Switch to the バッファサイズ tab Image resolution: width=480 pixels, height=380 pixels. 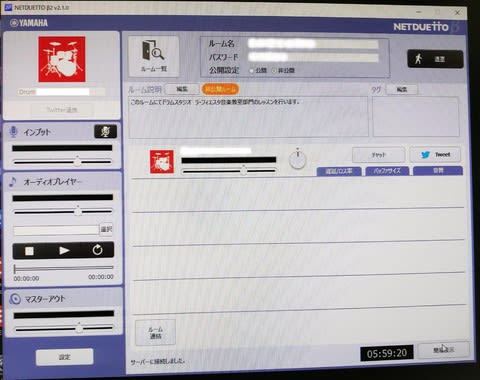tap(387, 171)
